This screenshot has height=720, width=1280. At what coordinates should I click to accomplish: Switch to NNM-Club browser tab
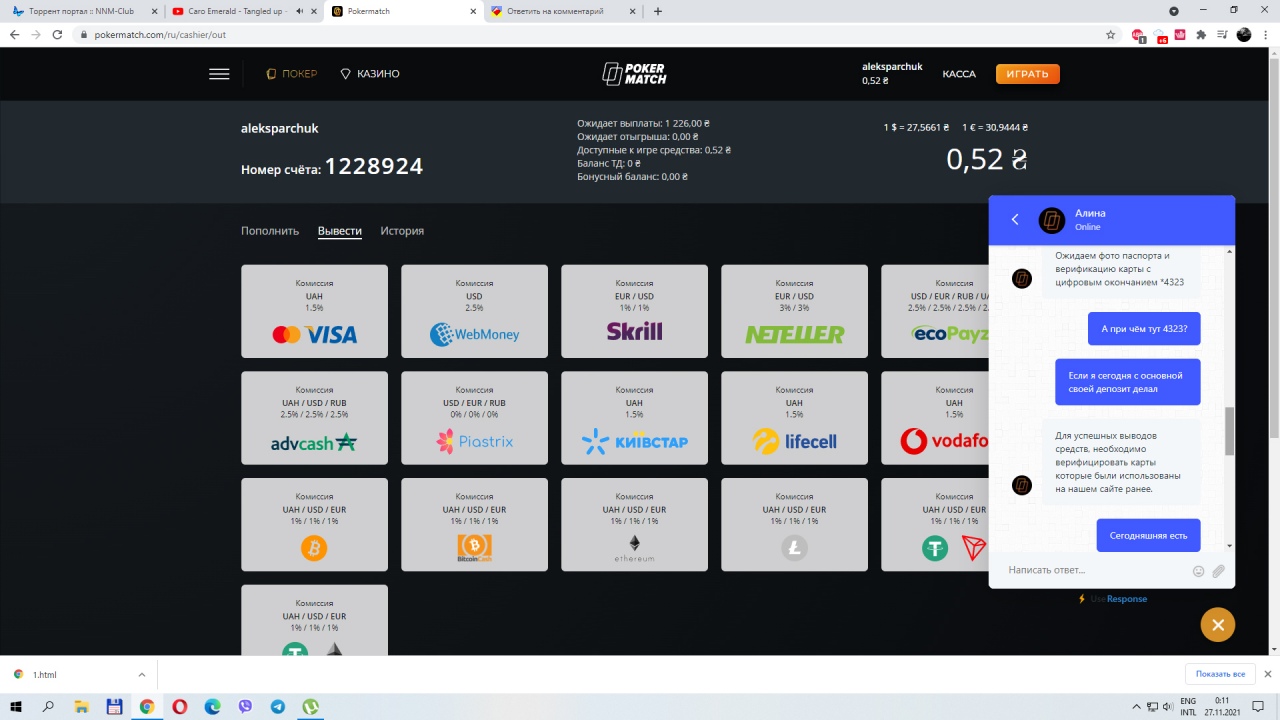(x=83, y=11)
